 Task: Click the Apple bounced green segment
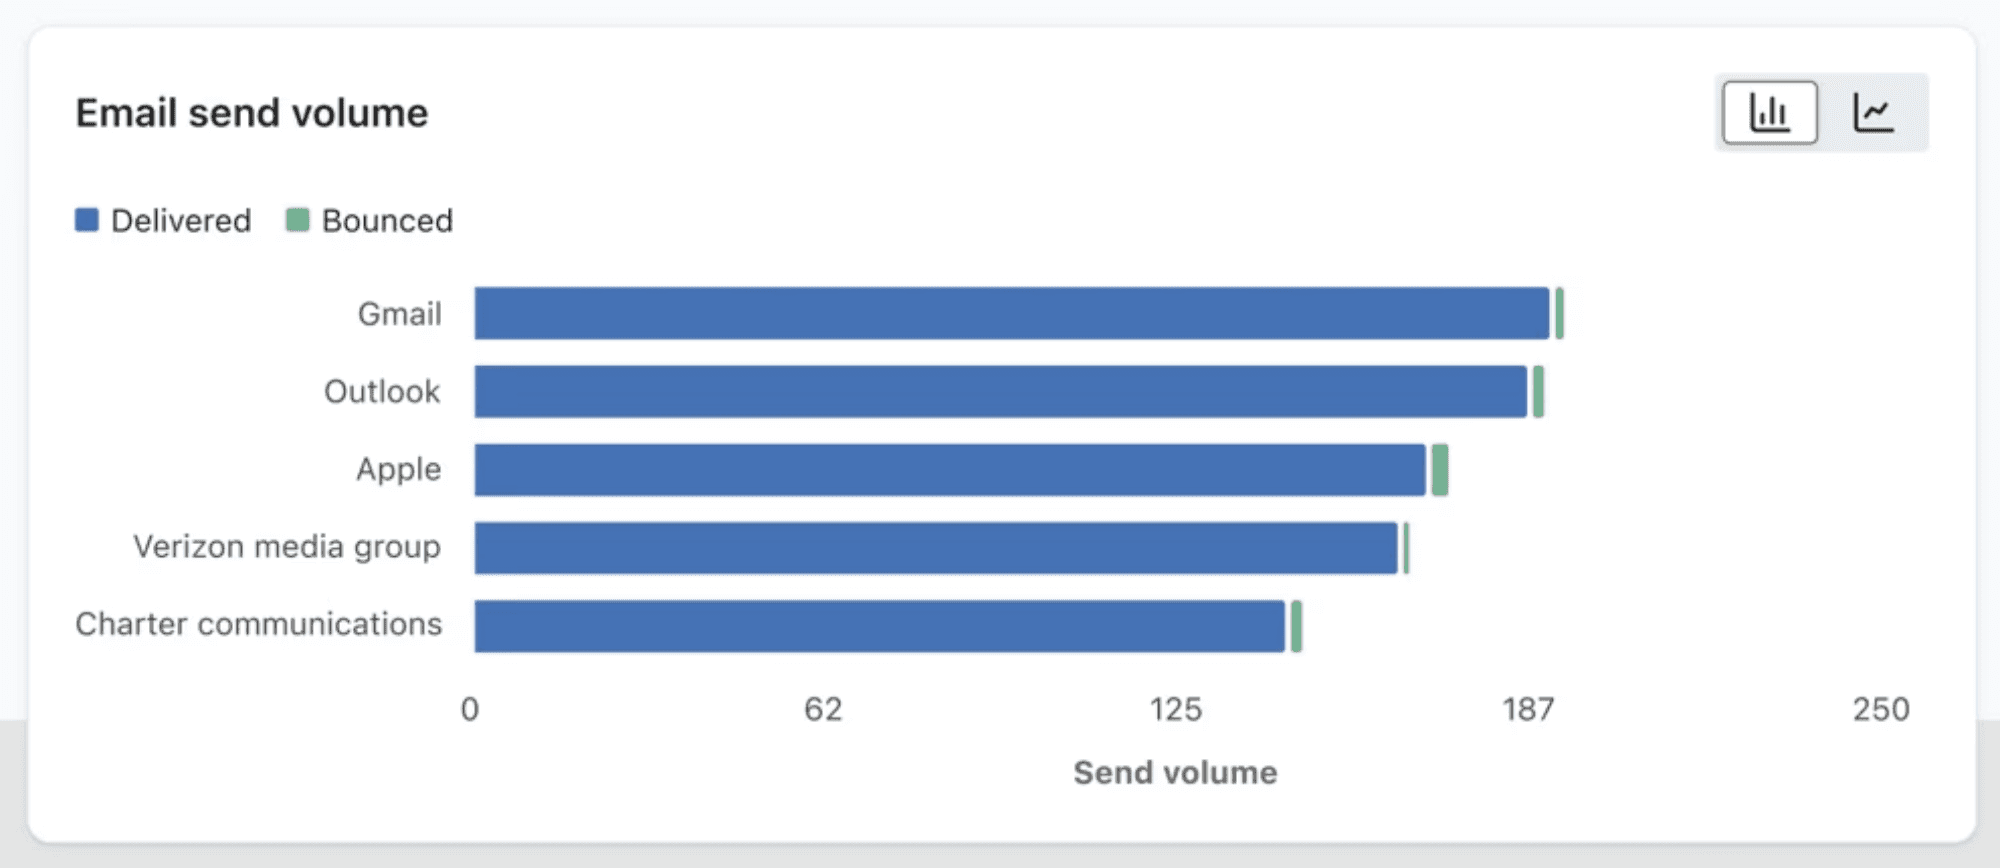pyautogui.click(x=1440, y=469)
